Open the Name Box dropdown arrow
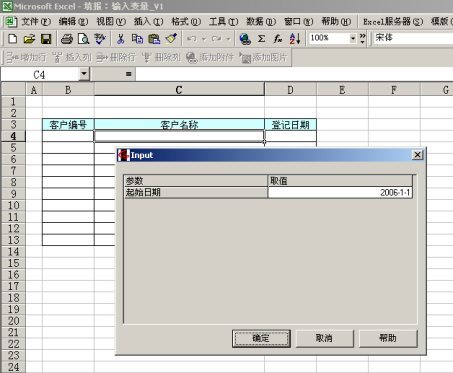This screenshot has height=373, width=453. click(x=84, y=74)
